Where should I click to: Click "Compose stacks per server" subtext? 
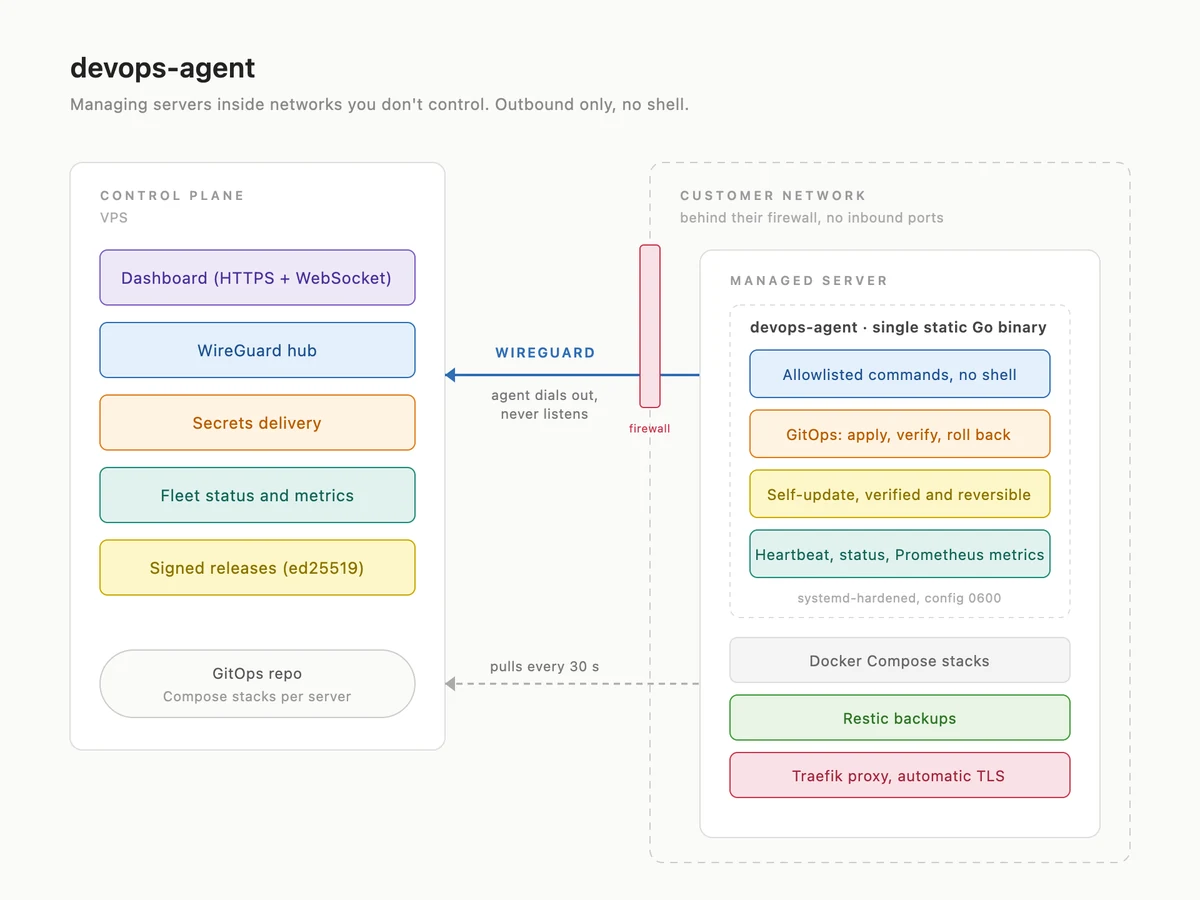click(x=257, y=697)
